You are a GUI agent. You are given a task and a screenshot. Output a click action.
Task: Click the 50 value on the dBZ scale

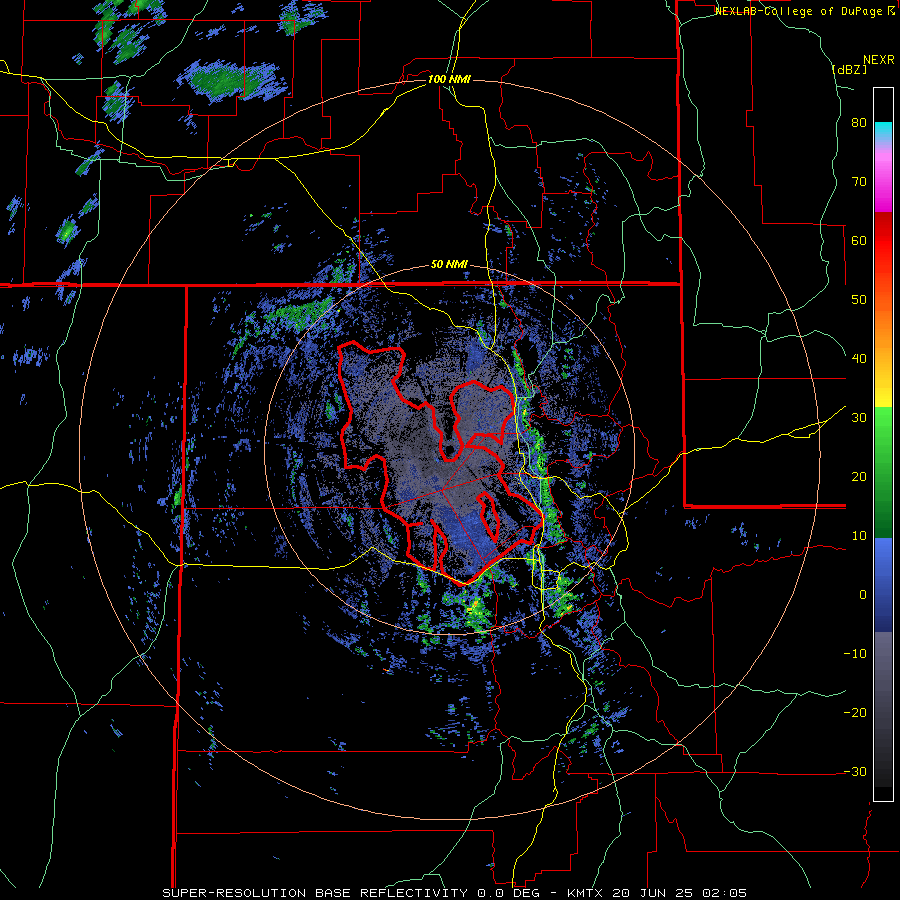coord(859,300)
